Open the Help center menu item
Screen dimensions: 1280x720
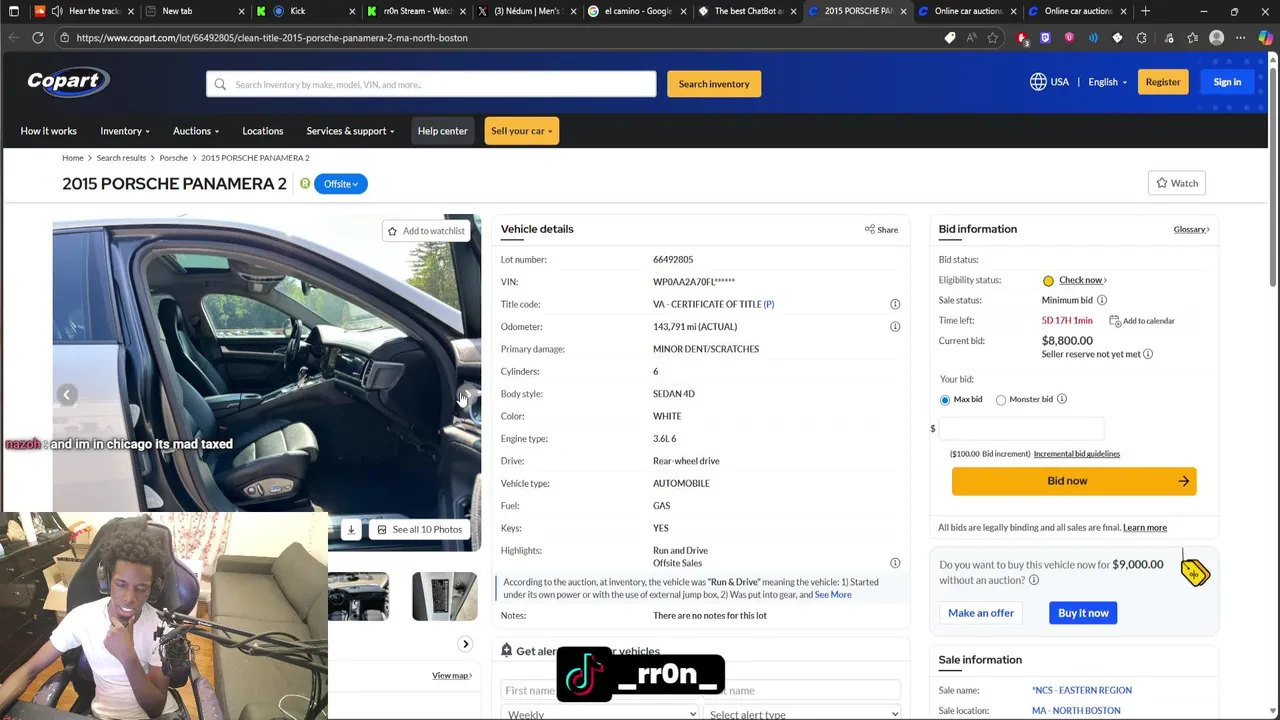[x=442, y=131]
